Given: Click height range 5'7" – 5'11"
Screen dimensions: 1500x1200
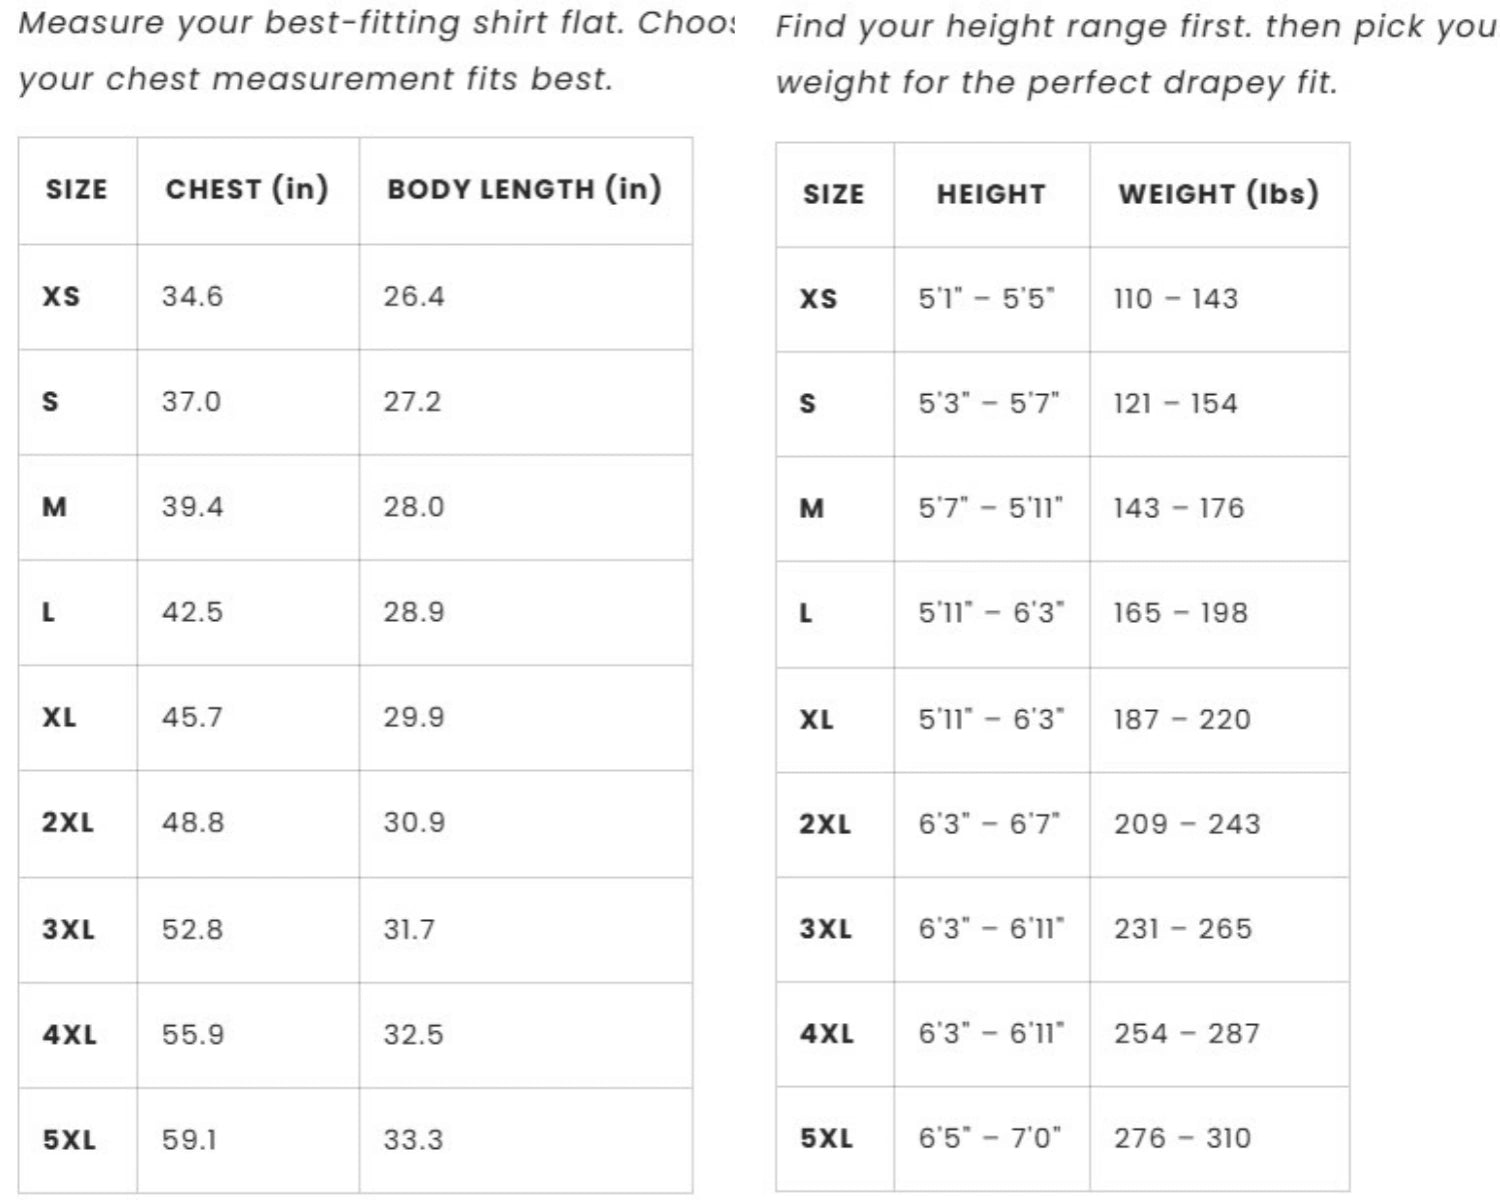Looking at the screenshot, I should tap(991, 508).
